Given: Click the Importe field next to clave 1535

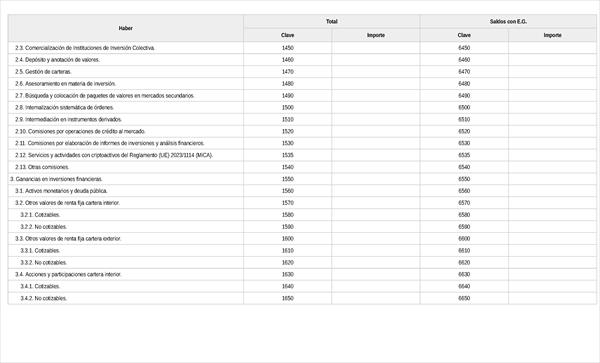Looking at the screenshot, I should coord(376,155).
